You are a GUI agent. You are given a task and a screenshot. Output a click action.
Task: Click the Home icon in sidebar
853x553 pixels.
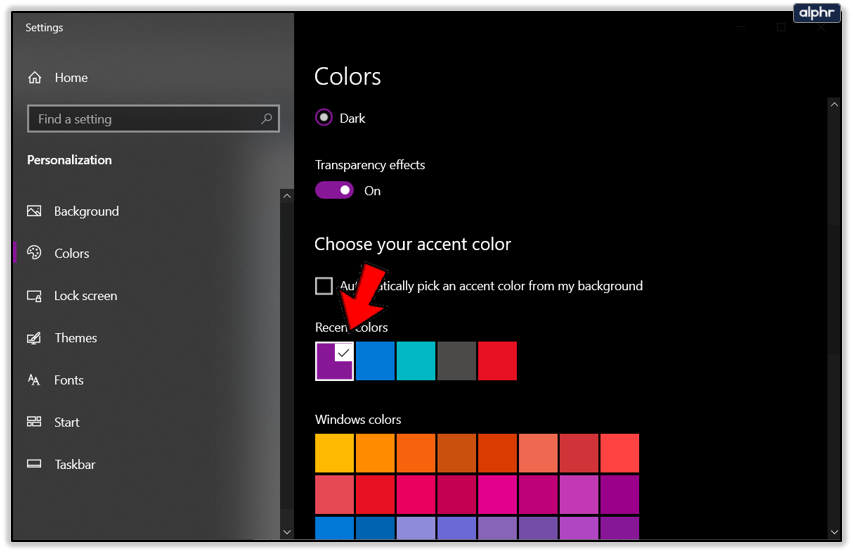[x=35, y=78]
